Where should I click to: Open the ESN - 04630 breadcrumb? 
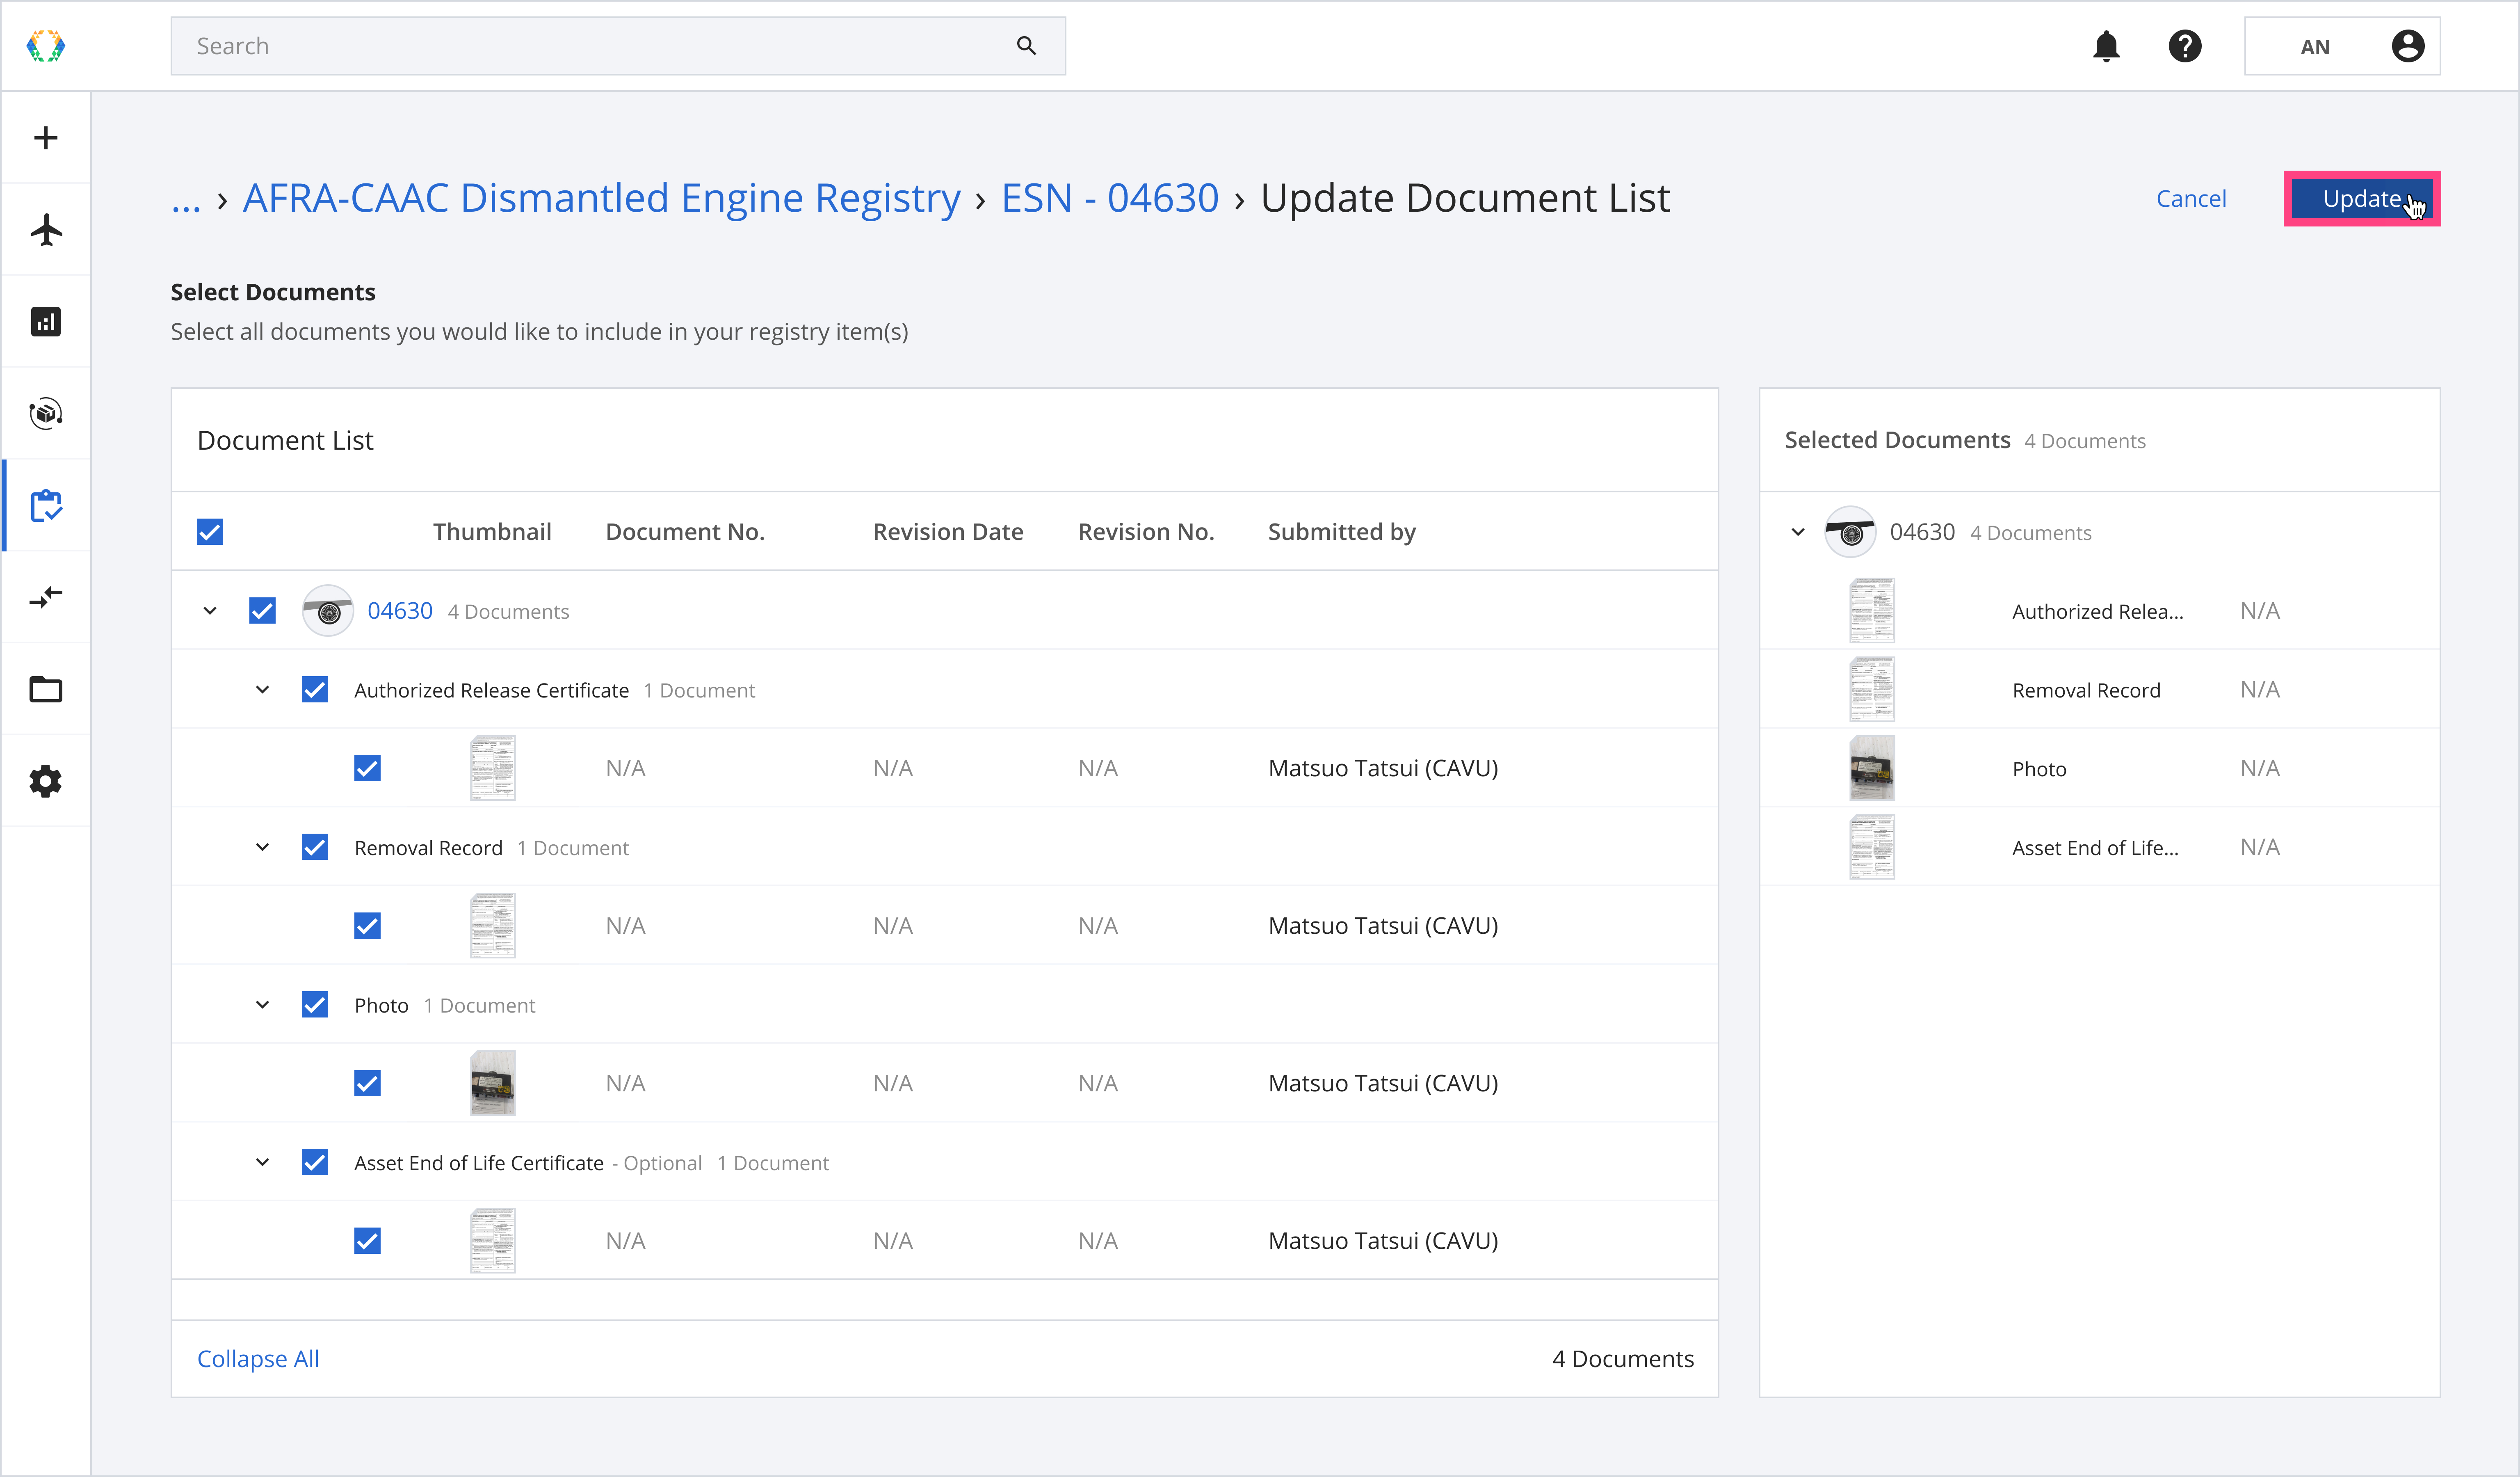[x=1110, y=198]
